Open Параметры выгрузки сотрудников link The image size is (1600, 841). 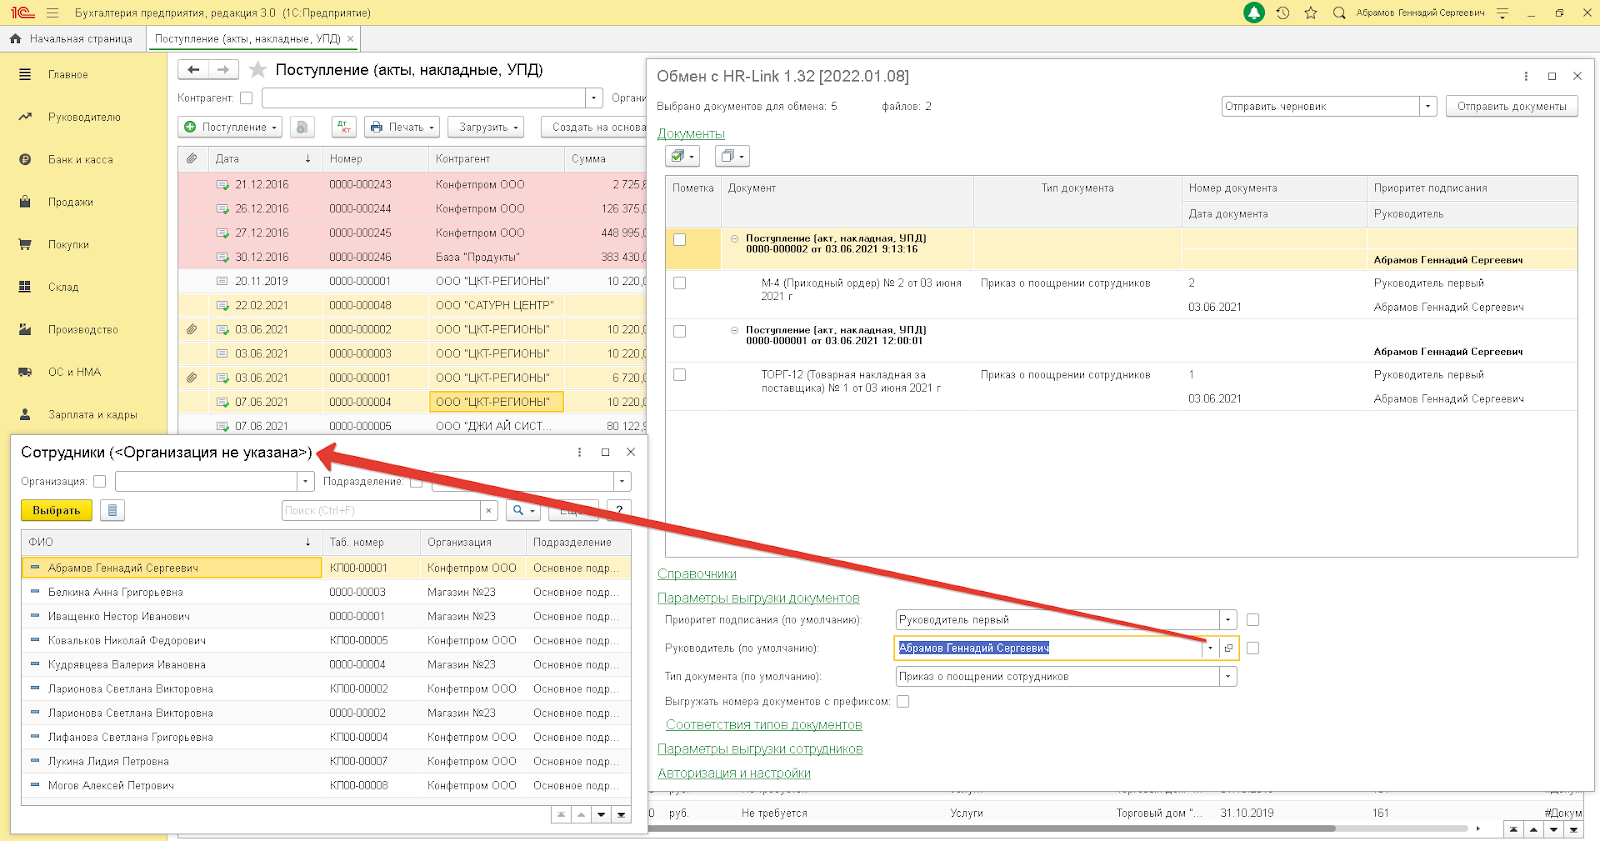760,749
